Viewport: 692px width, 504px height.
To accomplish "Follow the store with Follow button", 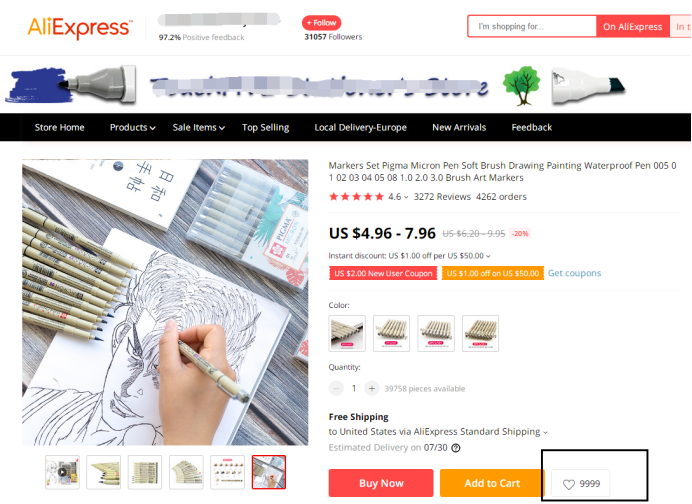I will pos(321,23).
